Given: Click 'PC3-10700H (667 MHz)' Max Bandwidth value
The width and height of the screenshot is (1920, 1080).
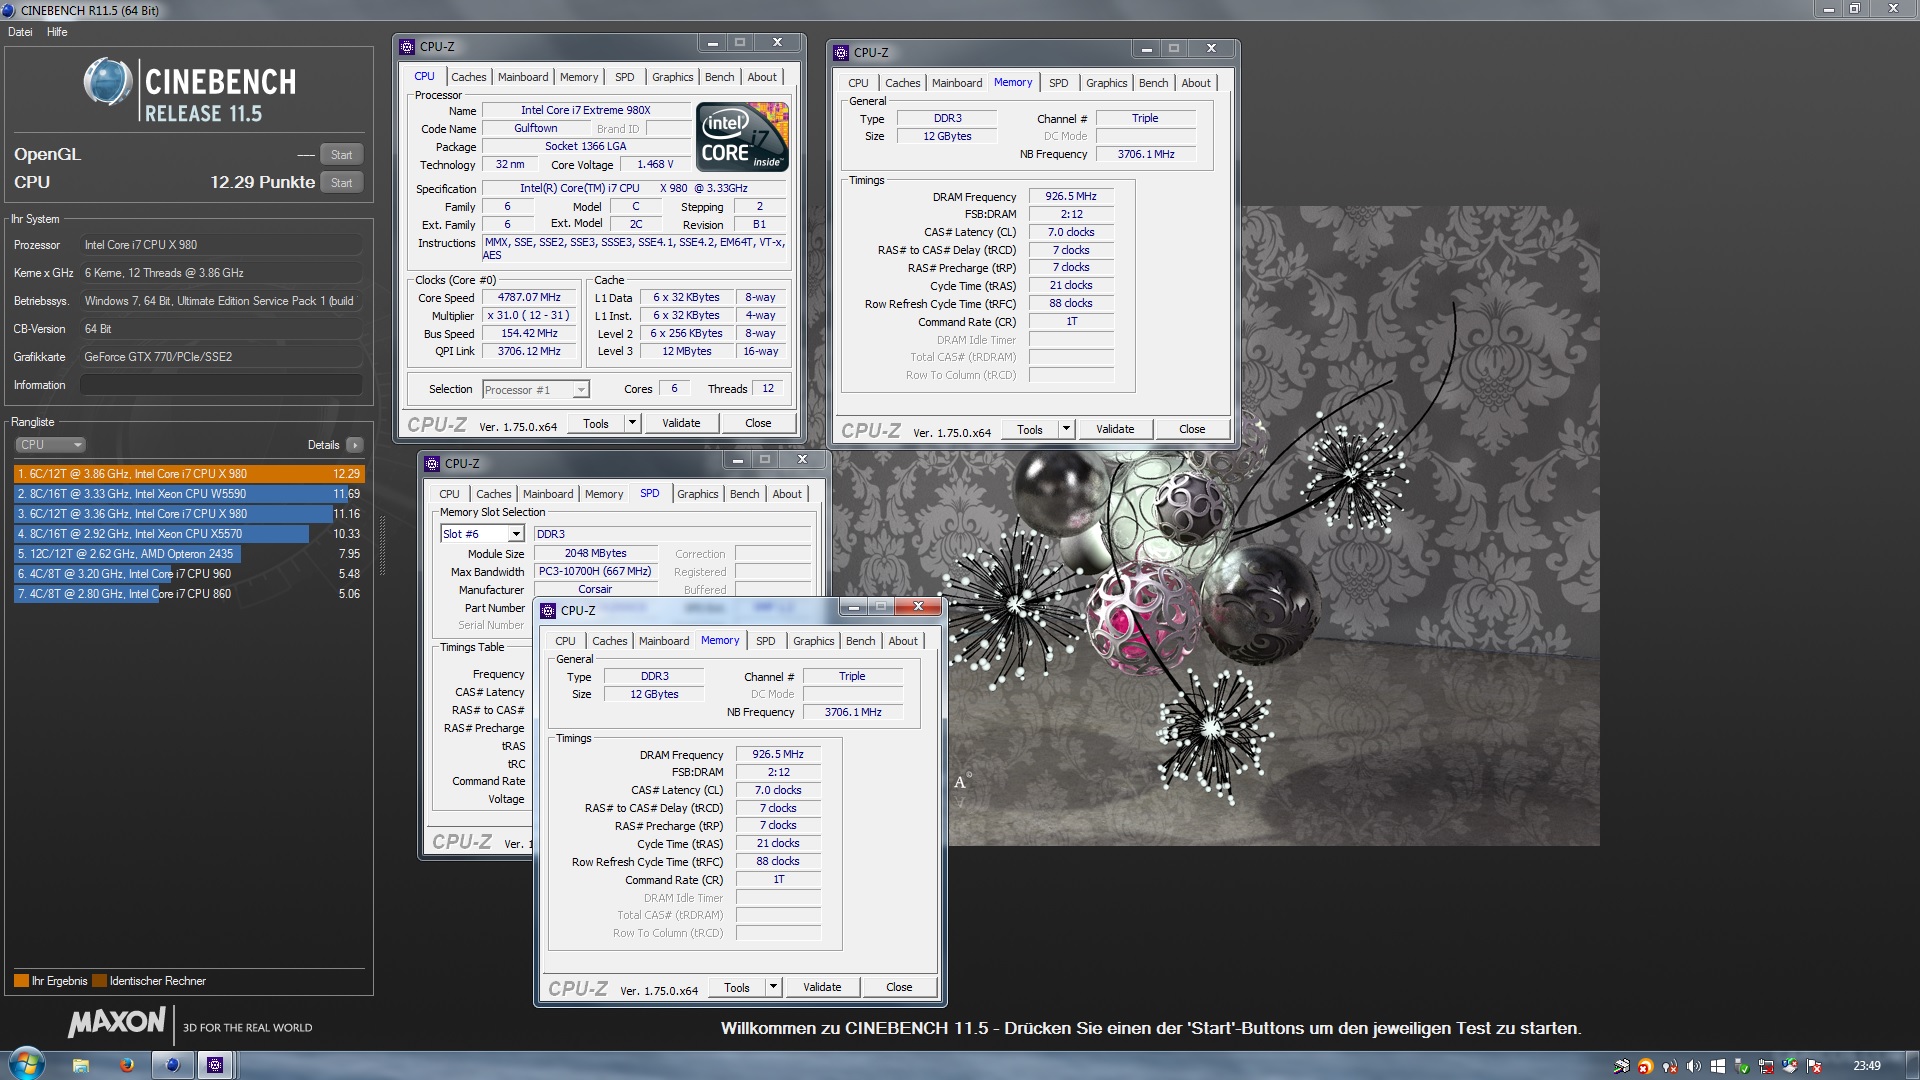Looking at the screenshot, I should pyautogui.click(x=595, y=571).
